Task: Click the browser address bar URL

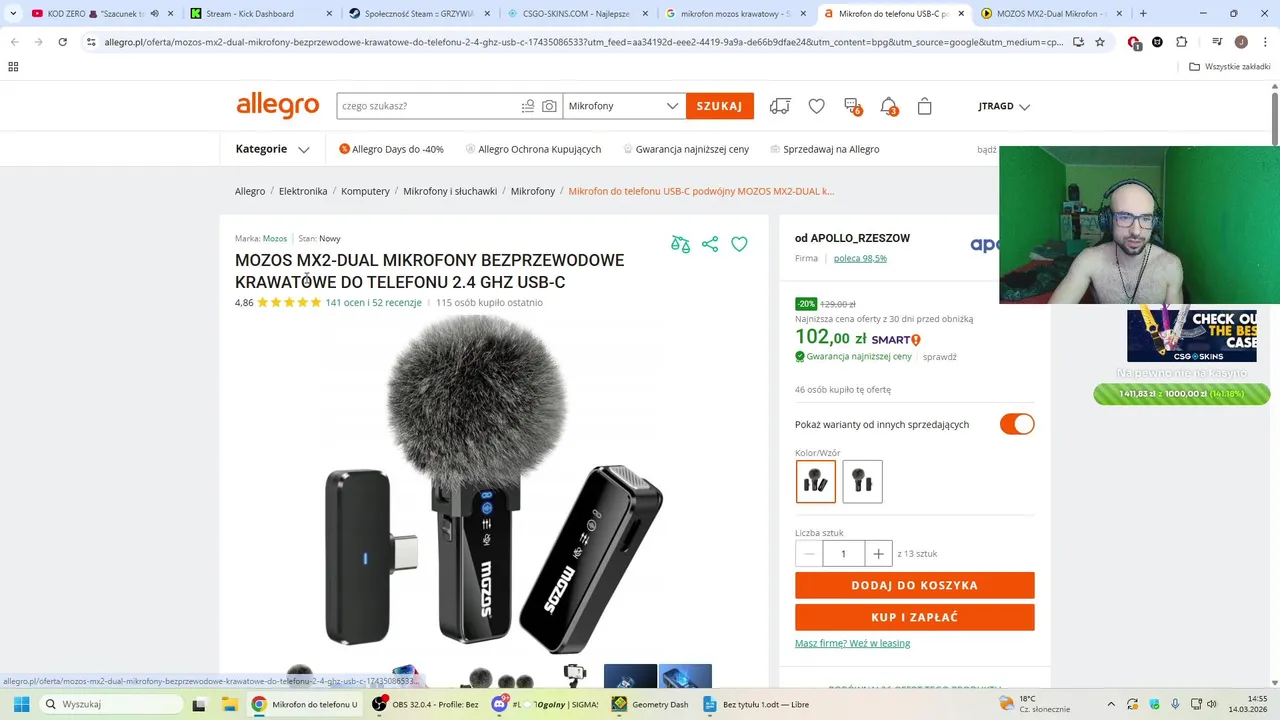Action: (x=583, y=42)
